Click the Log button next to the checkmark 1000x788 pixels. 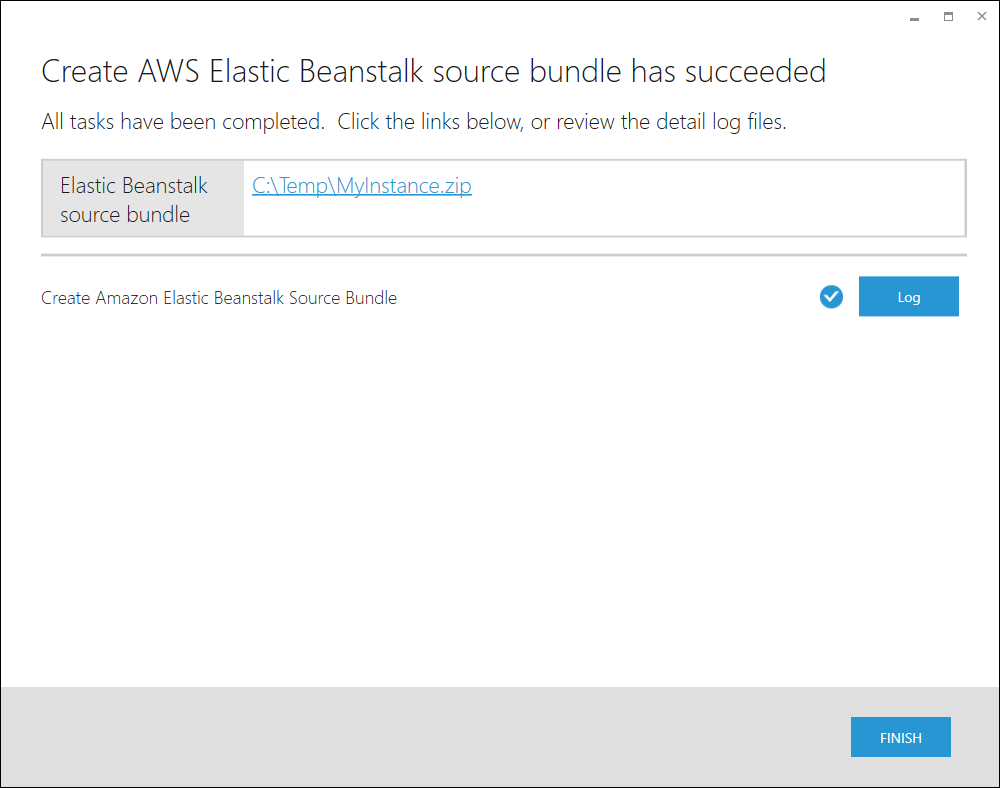[908, 296]
